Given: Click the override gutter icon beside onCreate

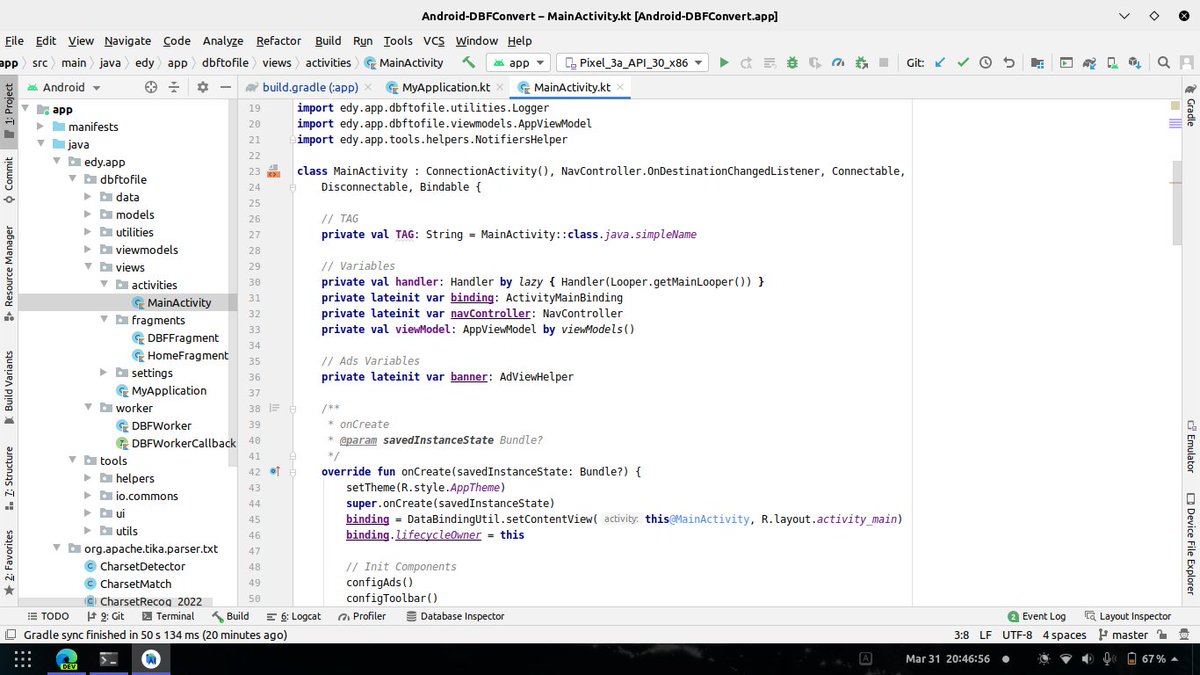Looking at the screenshot, I should click(x=274, y=471).
